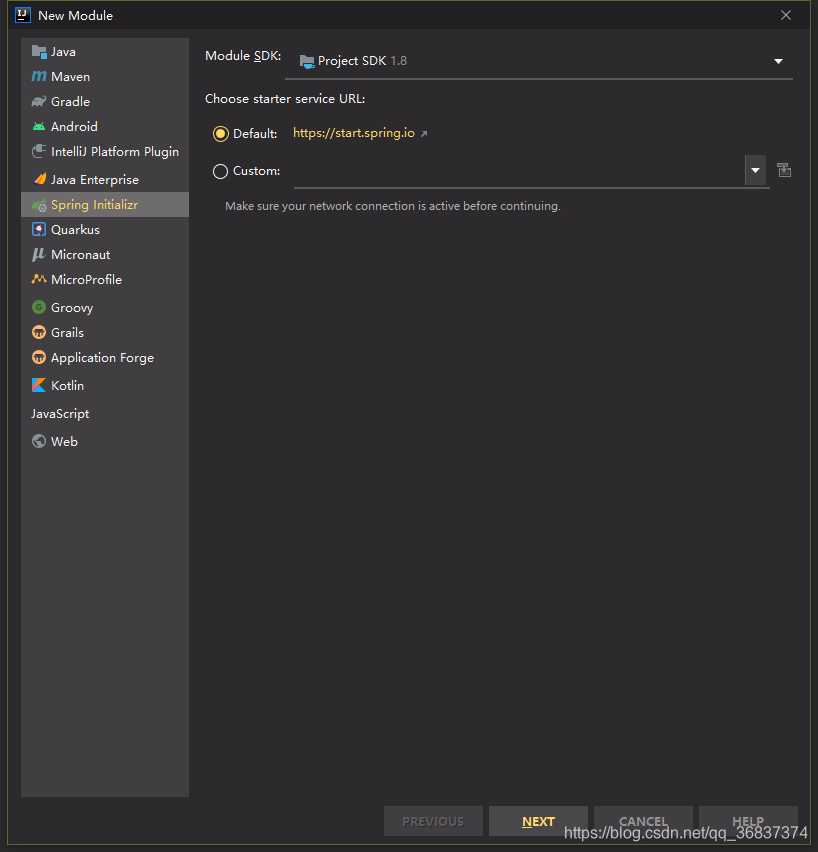Click the Grails icon
This screenshot has height=852, width=818.
[39, 332]
